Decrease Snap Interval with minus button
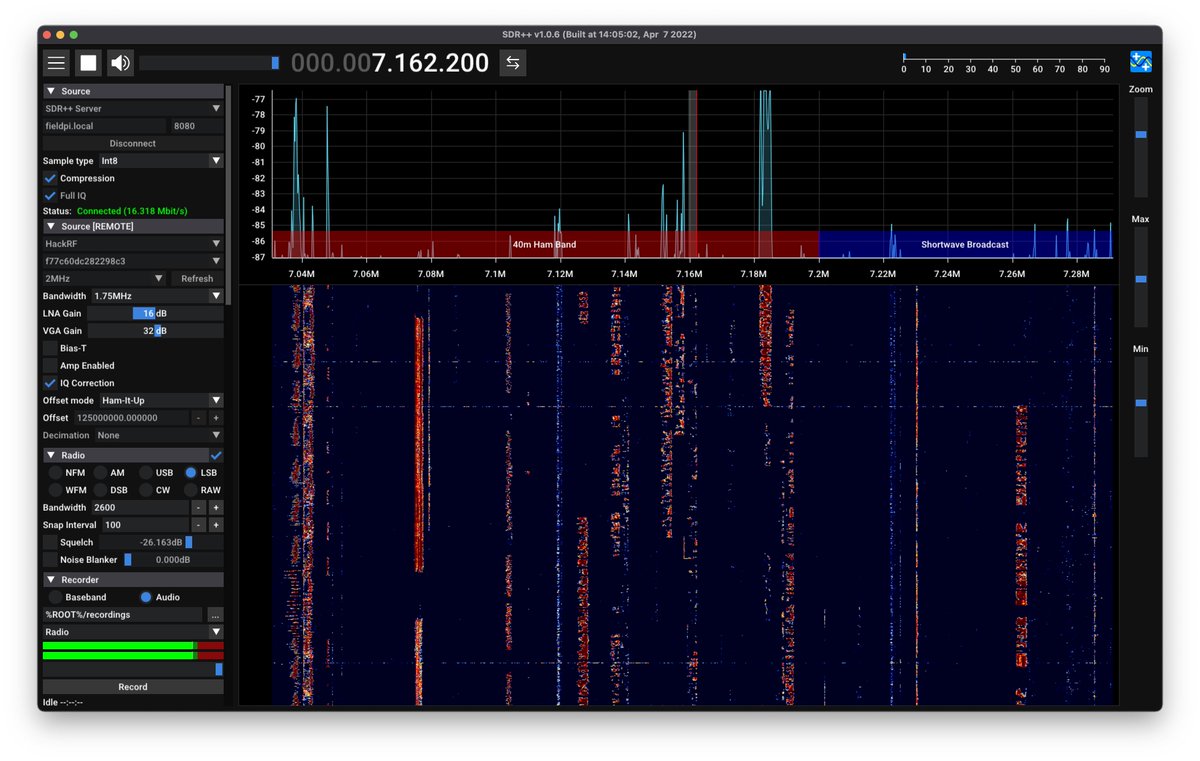Image resolution: width=1200 pixels, height=761 pixels. click(199, 525)
